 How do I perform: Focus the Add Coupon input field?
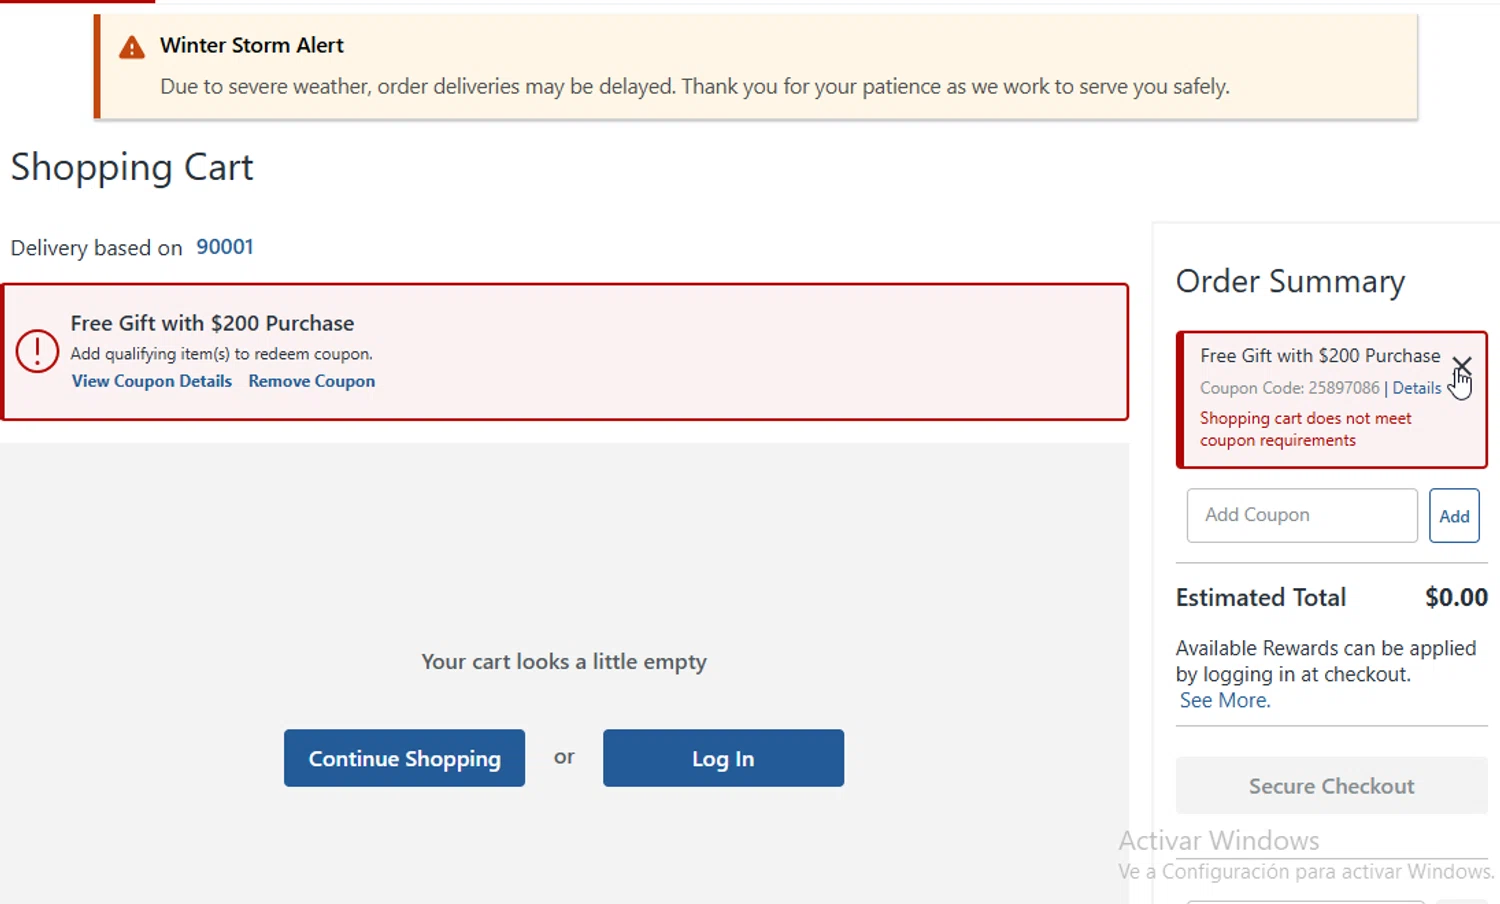(1301, 515)
